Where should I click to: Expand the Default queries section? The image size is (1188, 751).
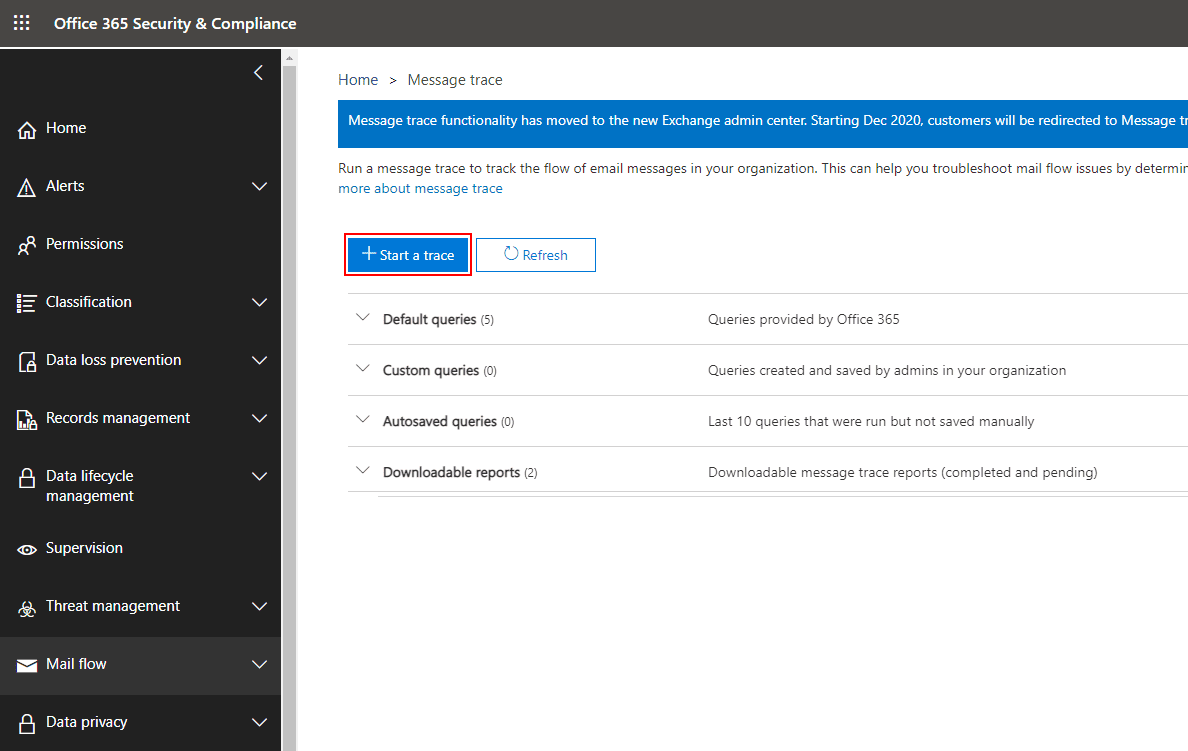click(x=363, y=318)
